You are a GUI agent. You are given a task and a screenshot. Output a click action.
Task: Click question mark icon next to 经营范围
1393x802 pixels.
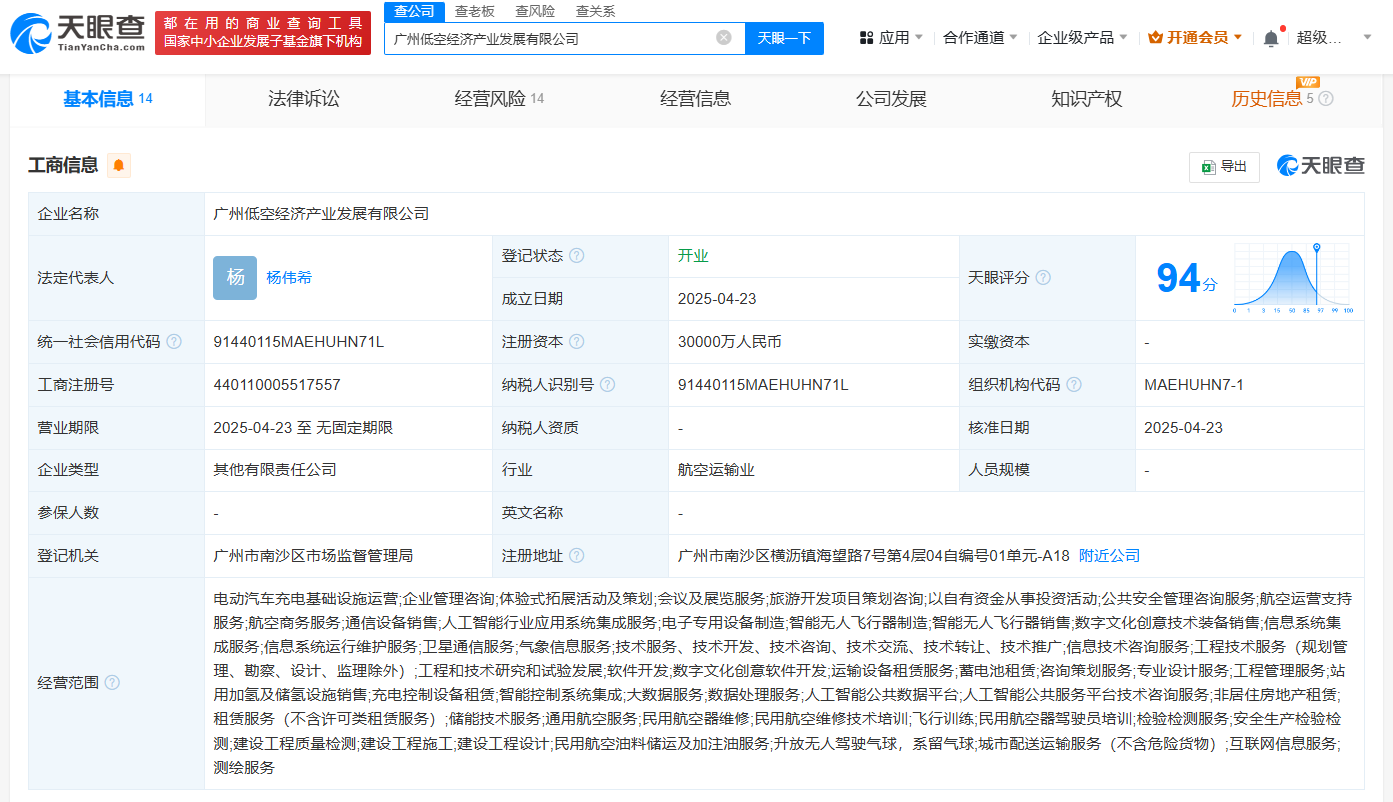pos(112,683)
